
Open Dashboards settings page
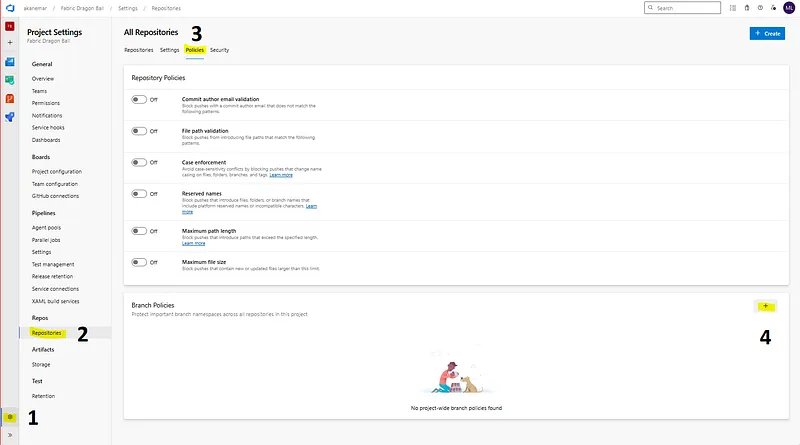pyautogui.click(x=46, y=140)
